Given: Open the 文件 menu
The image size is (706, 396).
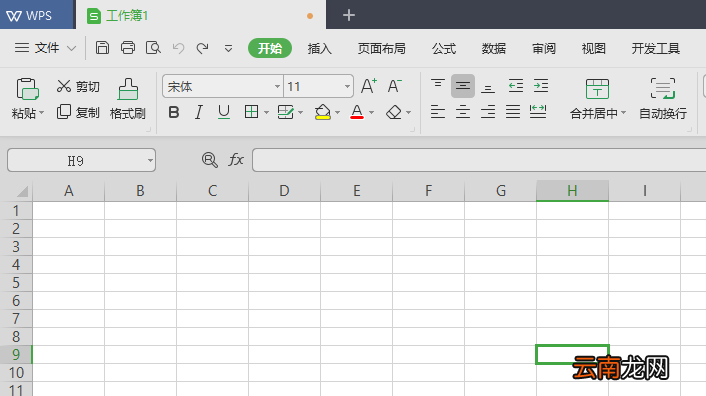Looking at the screenshot, I should pyautogui.click(x=45, y=48).
